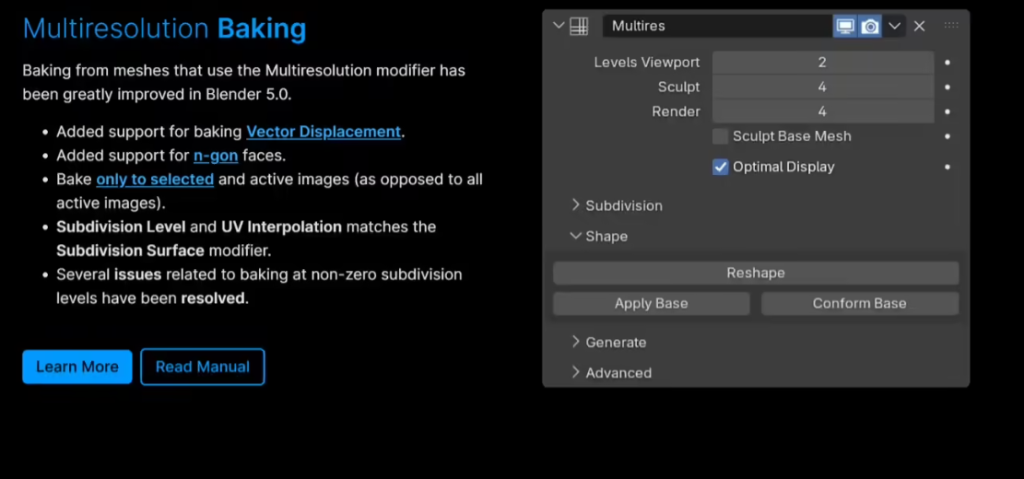
Task: Expand the Subdivision subpanel
Action: (616, 205)
